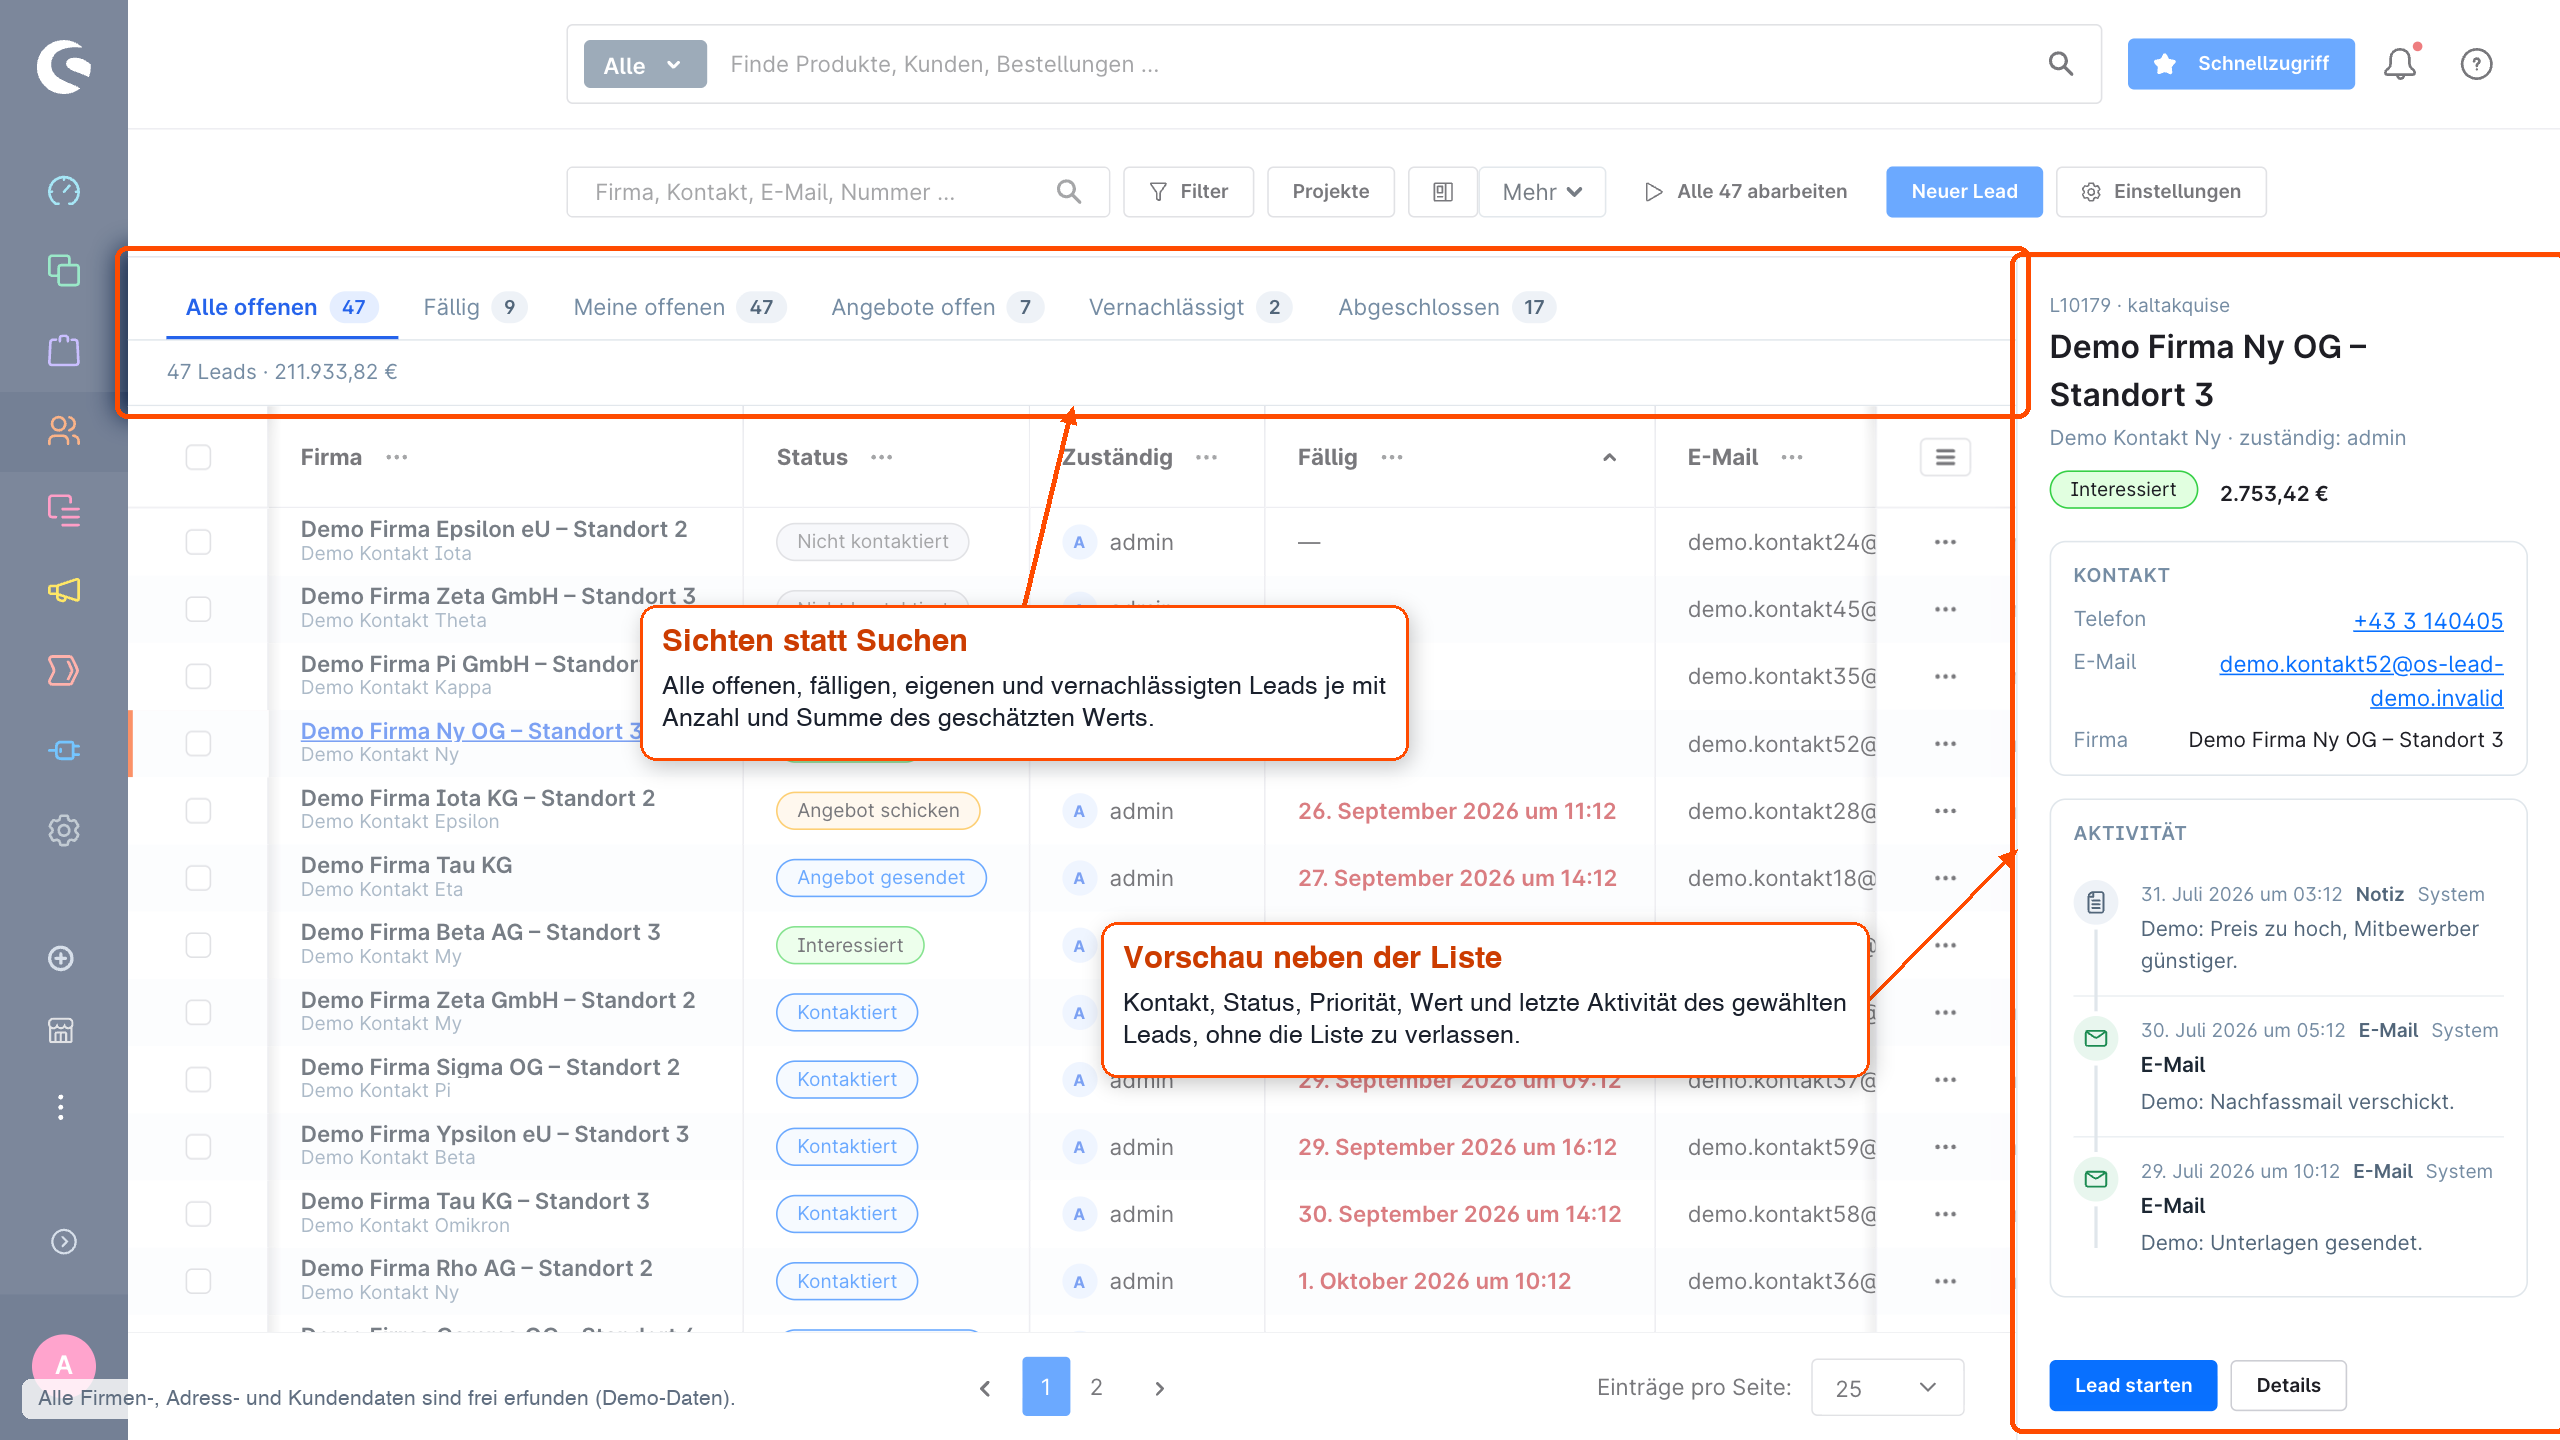Screen dimensions: 2560x1440
Task: Switch to the Meine offenen tab
Action: coord(679,307)
